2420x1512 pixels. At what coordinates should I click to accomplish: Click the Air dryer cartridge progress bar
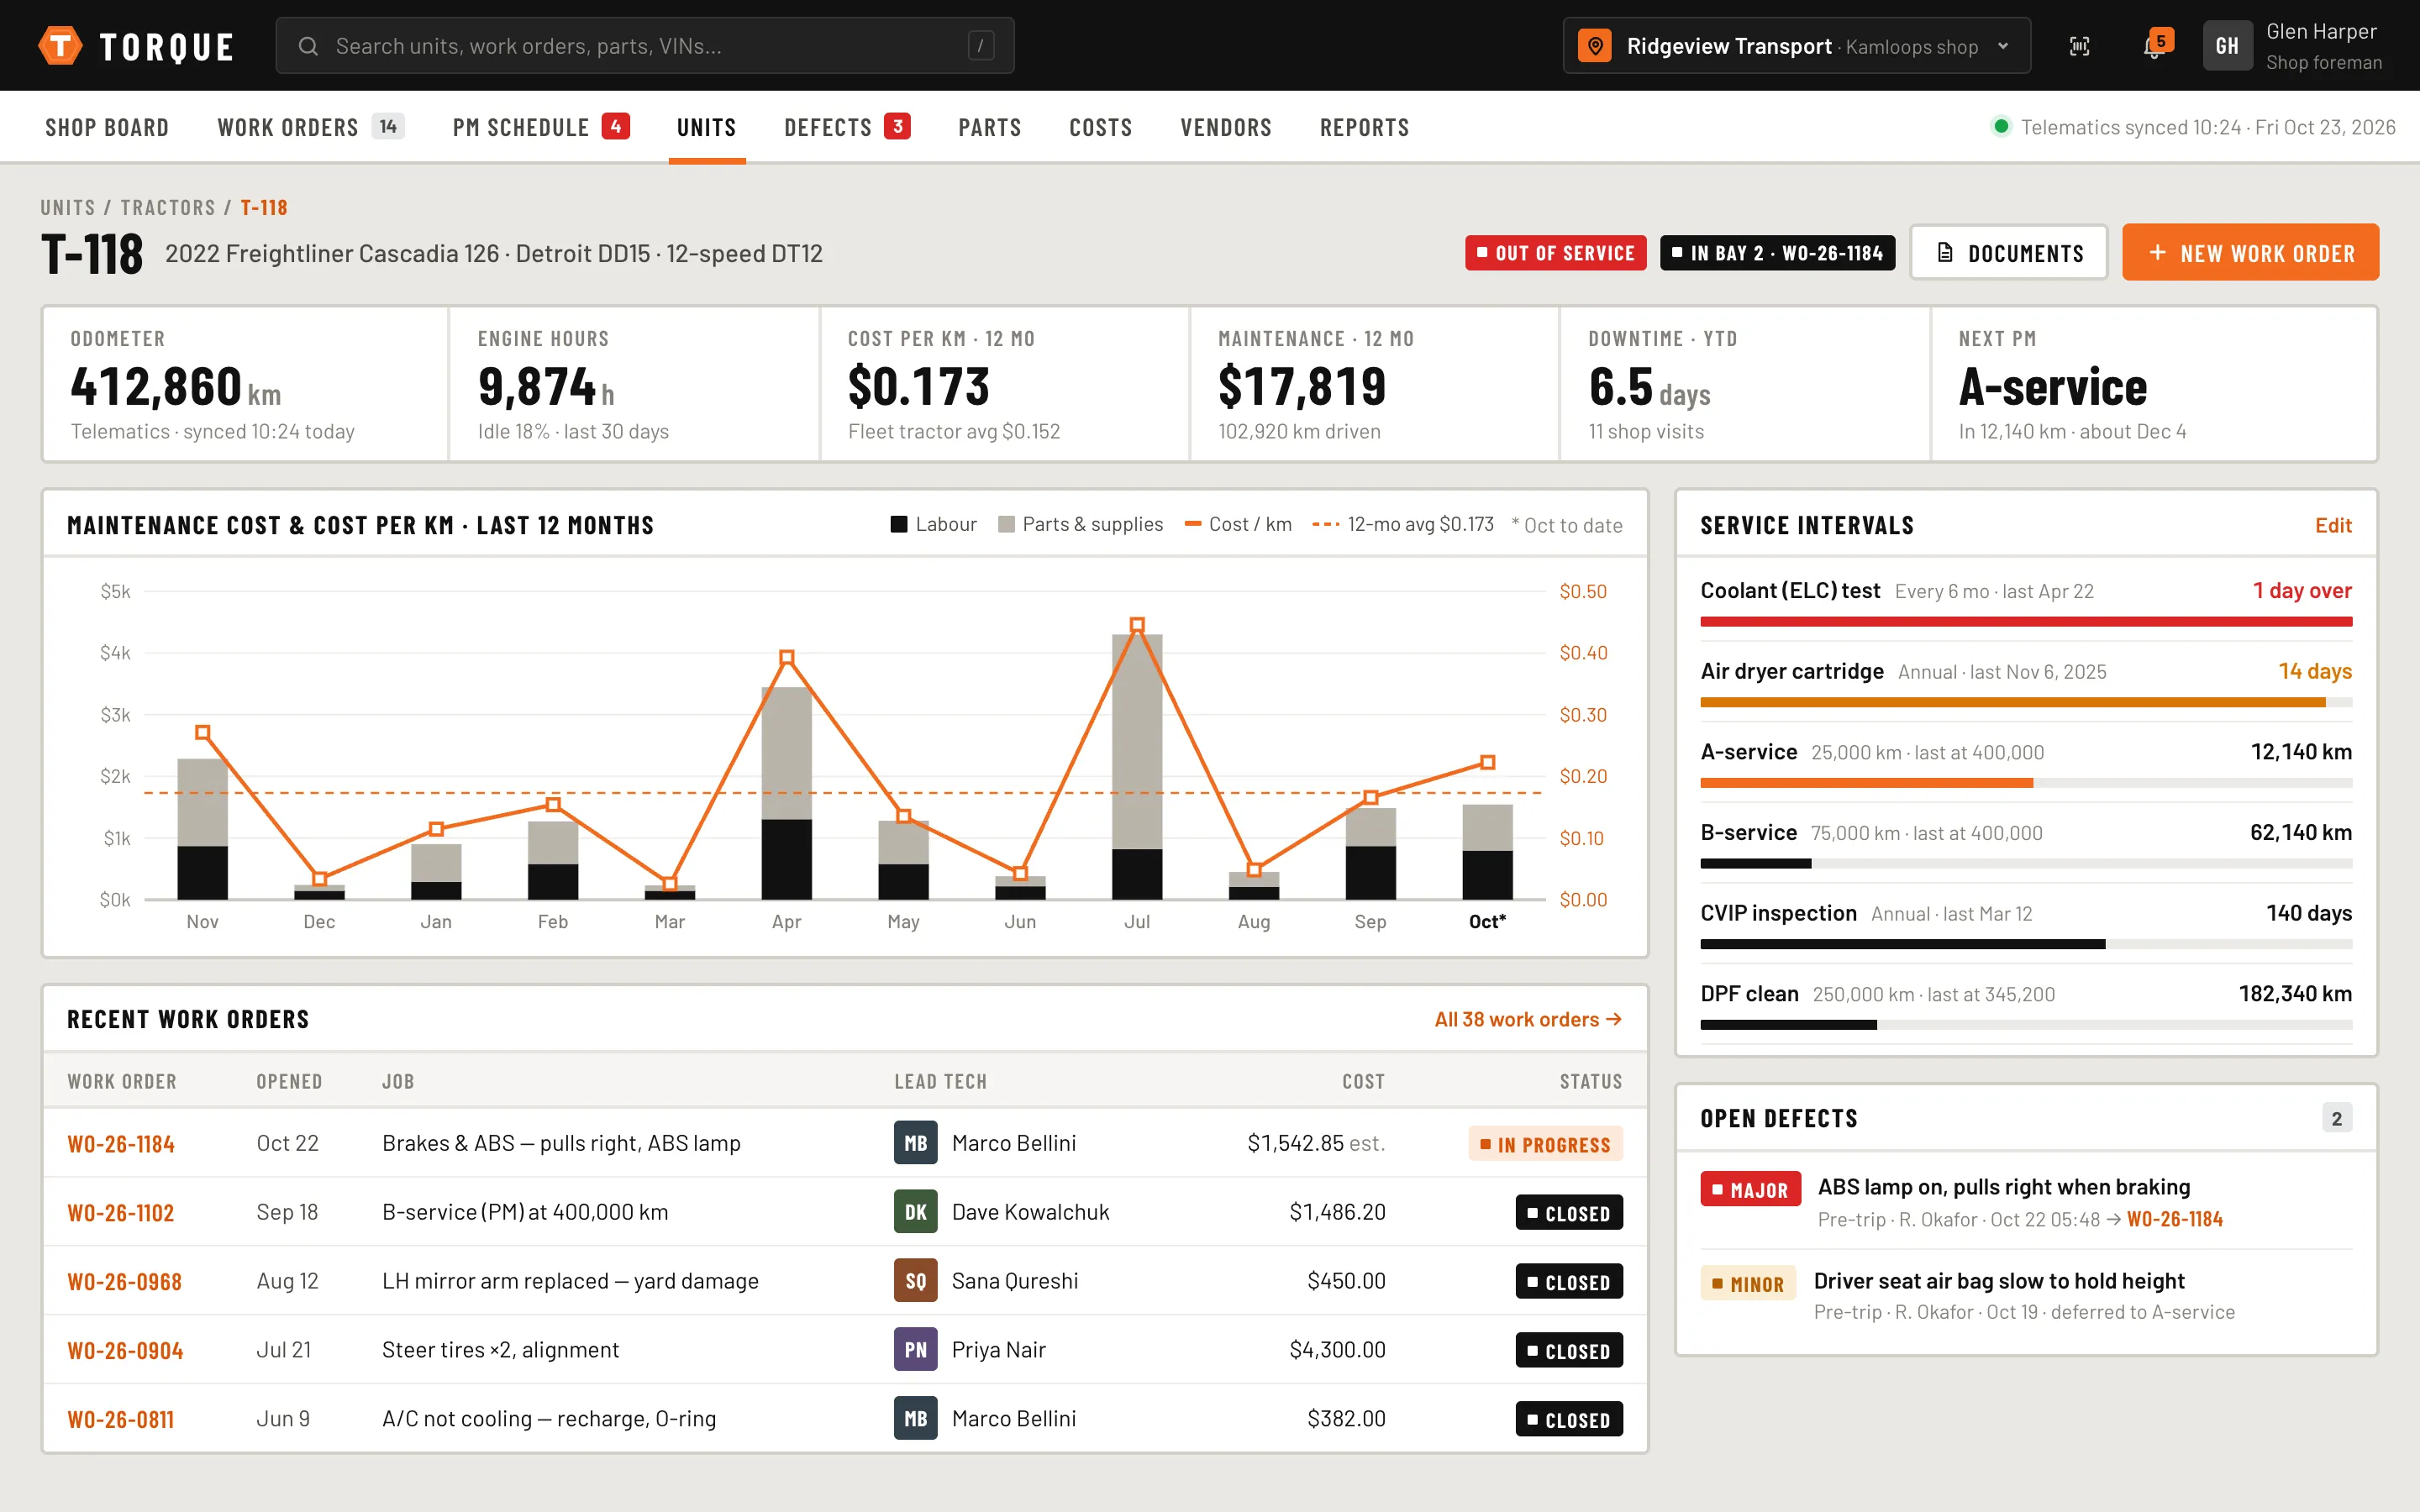pos(2026,703)
